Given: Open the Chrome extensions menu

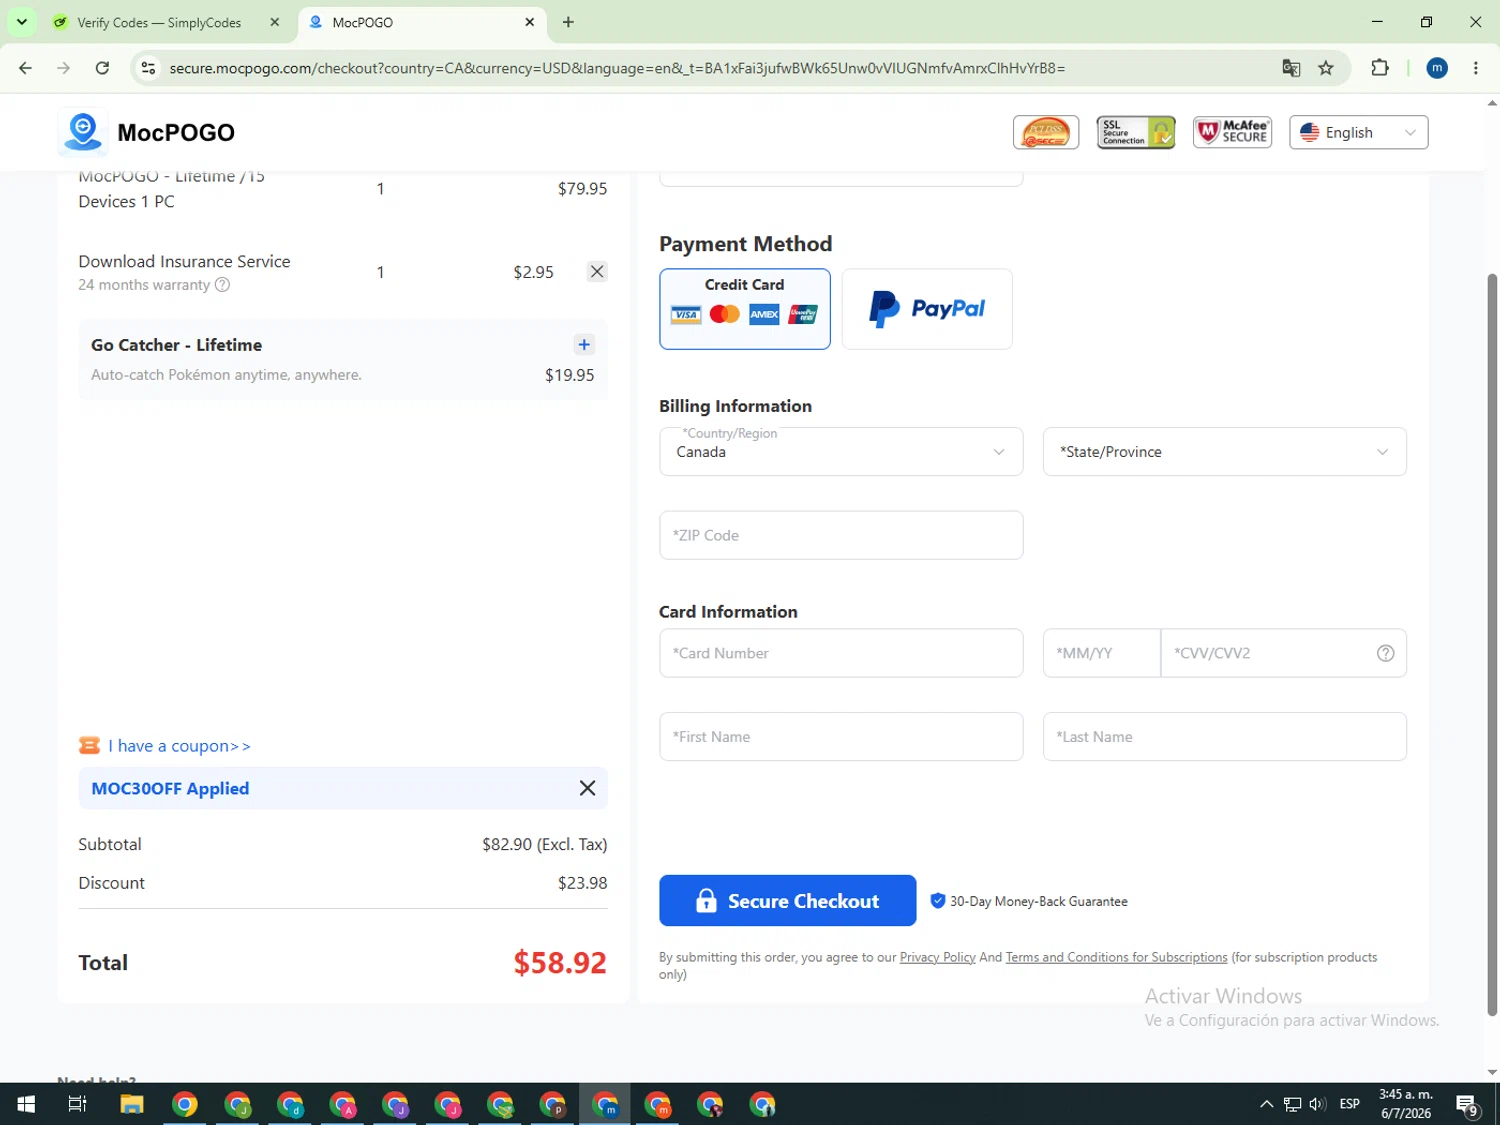Looking at the screenshot, I should 1380,68.
